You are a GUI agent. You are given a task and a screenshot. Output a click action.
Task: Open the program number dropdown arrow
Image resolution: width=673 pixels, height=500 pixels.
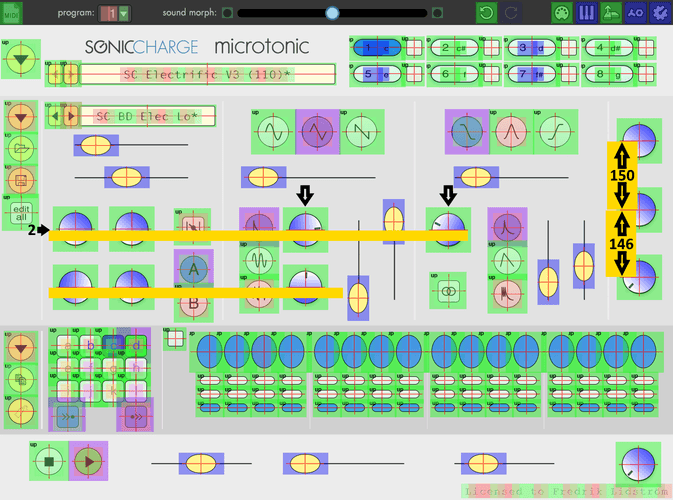tap(124, 14)
